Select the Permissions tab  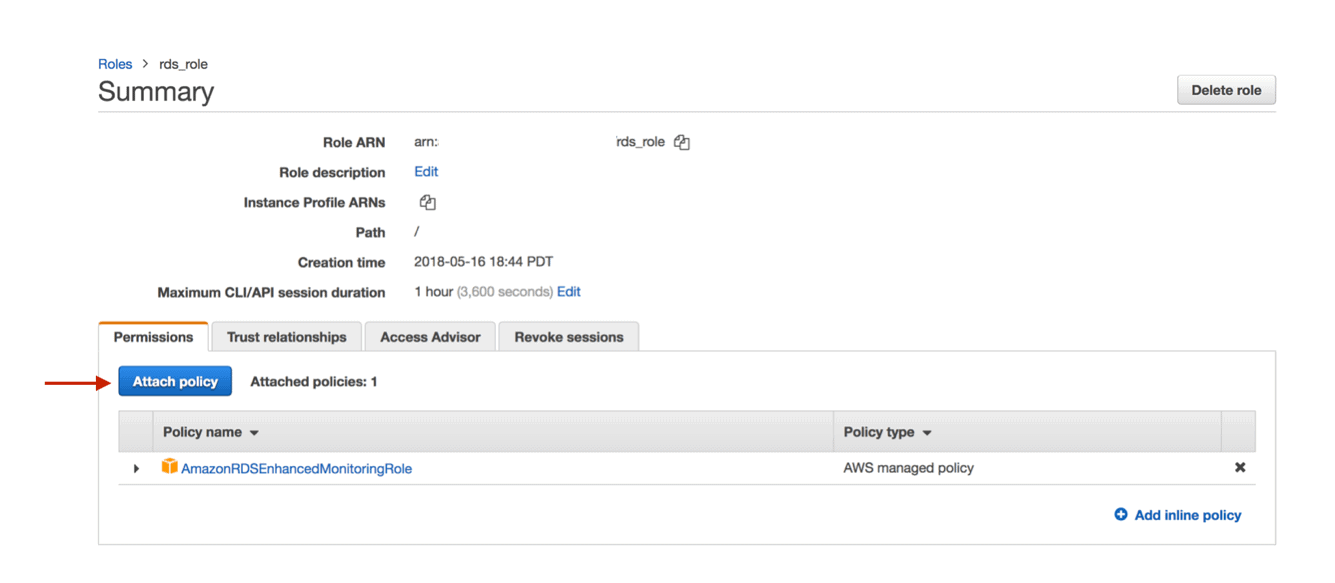click(153, 337)
